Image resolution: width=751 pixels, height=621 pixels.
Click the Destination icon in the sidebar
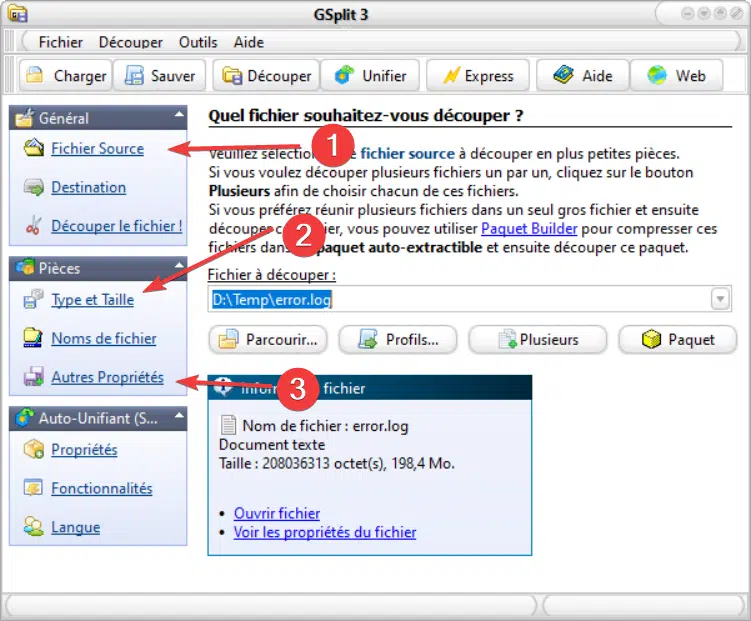coord(34,187)
